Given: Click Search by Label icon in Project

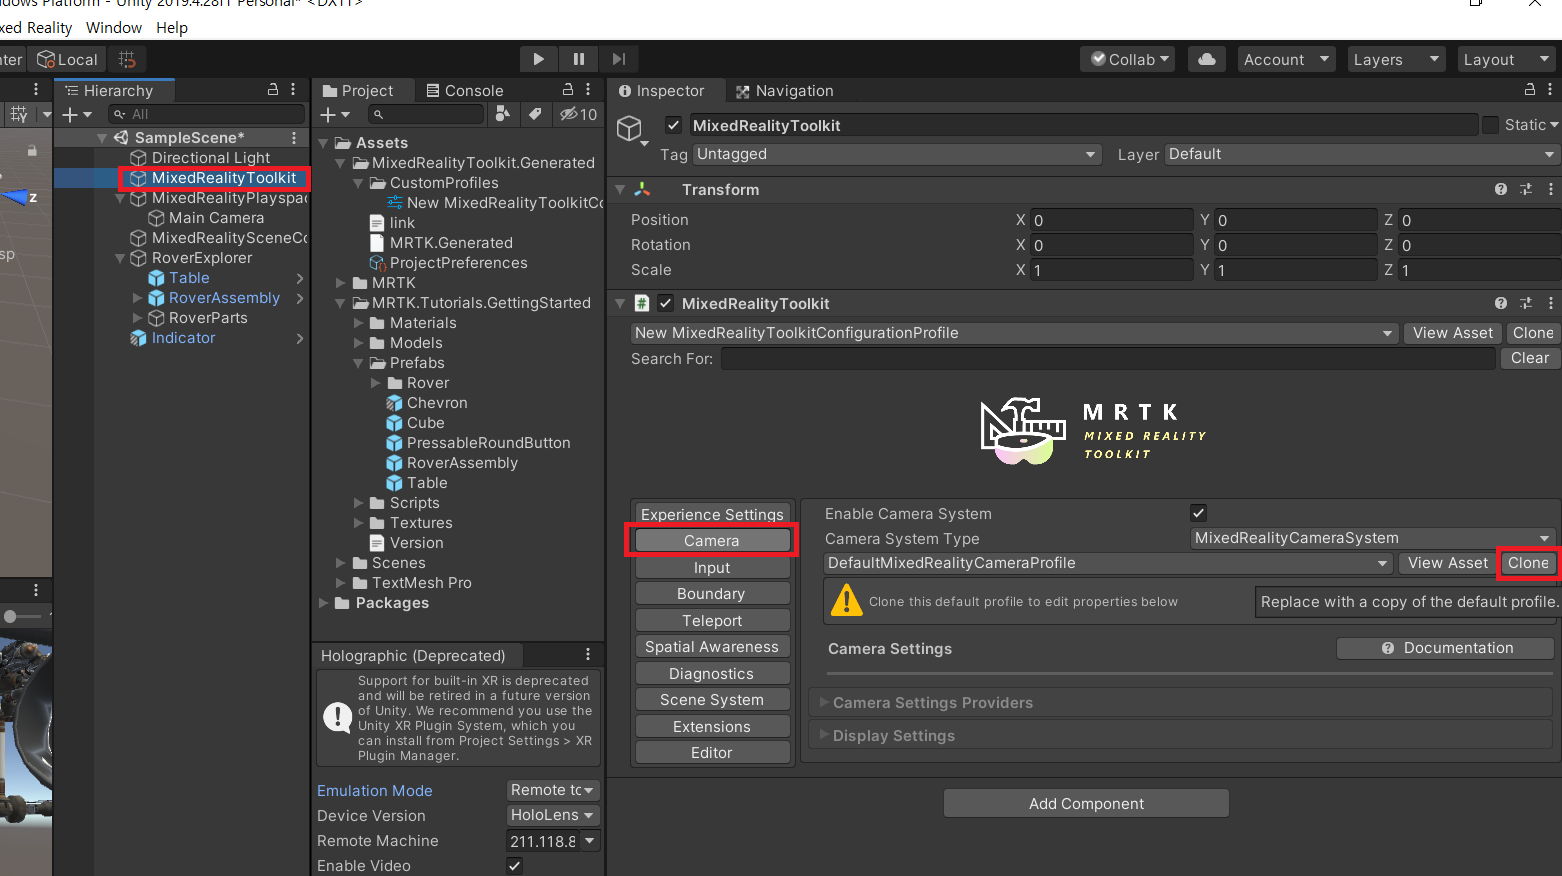Looking at the screenshot, I should pyautogui.click(x=535, y=114).
